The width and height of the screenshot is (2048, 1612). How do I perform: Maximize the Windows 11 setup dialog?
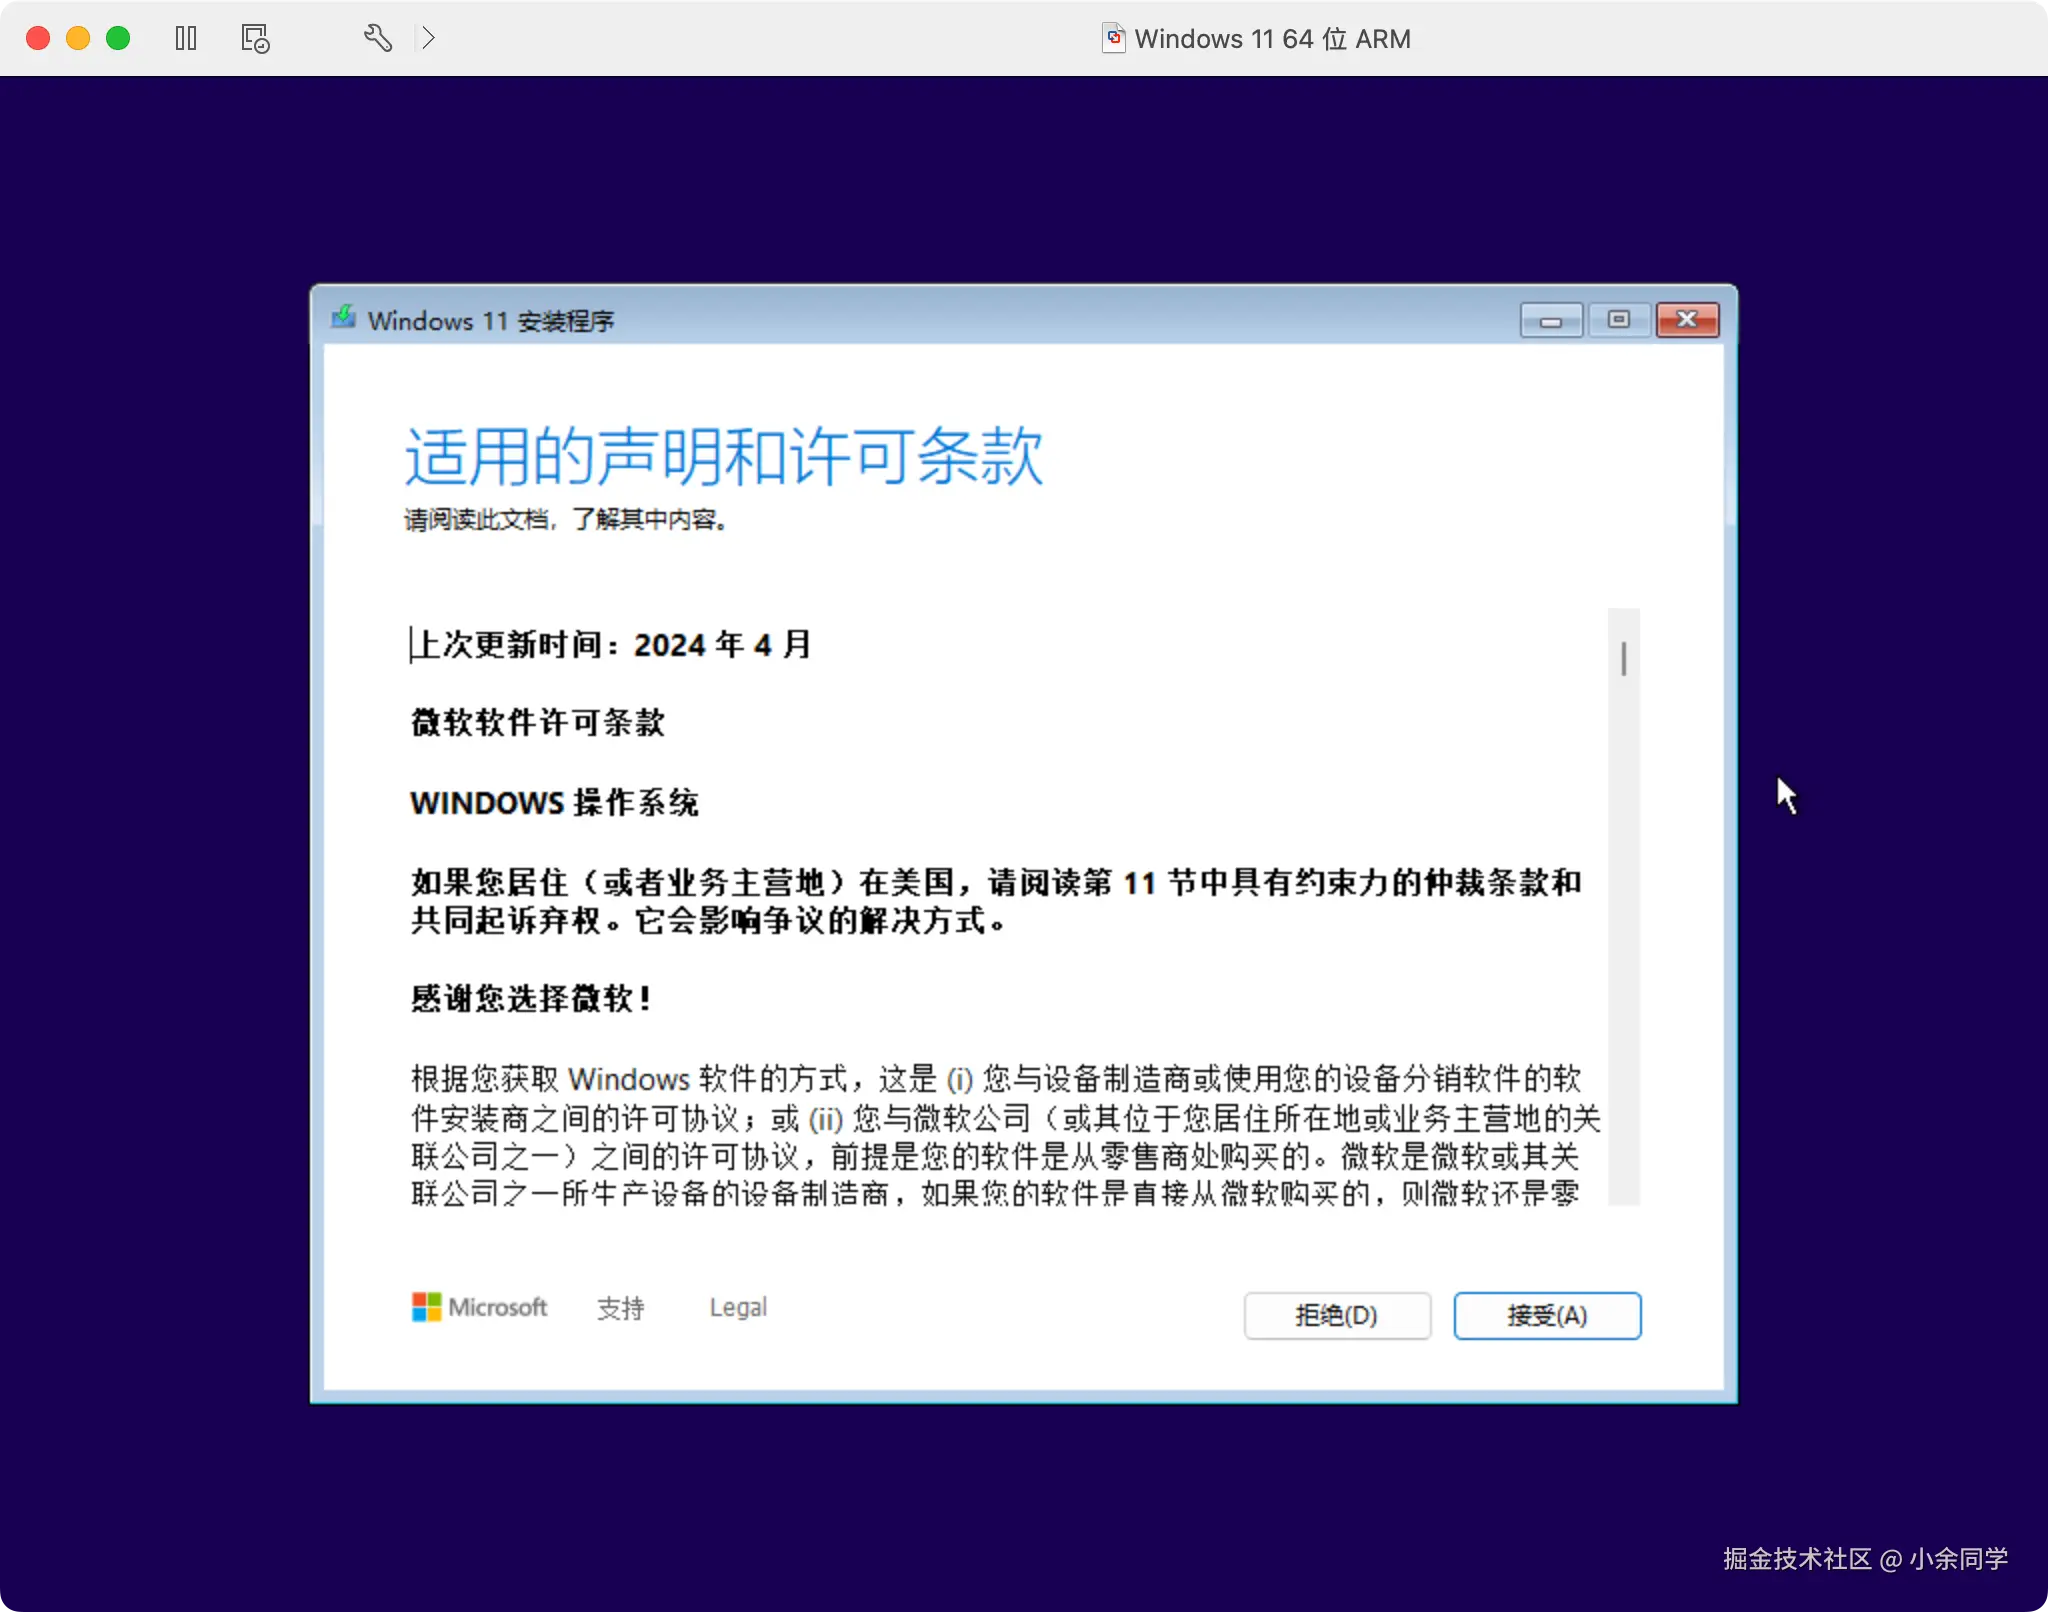[1619, 320]
